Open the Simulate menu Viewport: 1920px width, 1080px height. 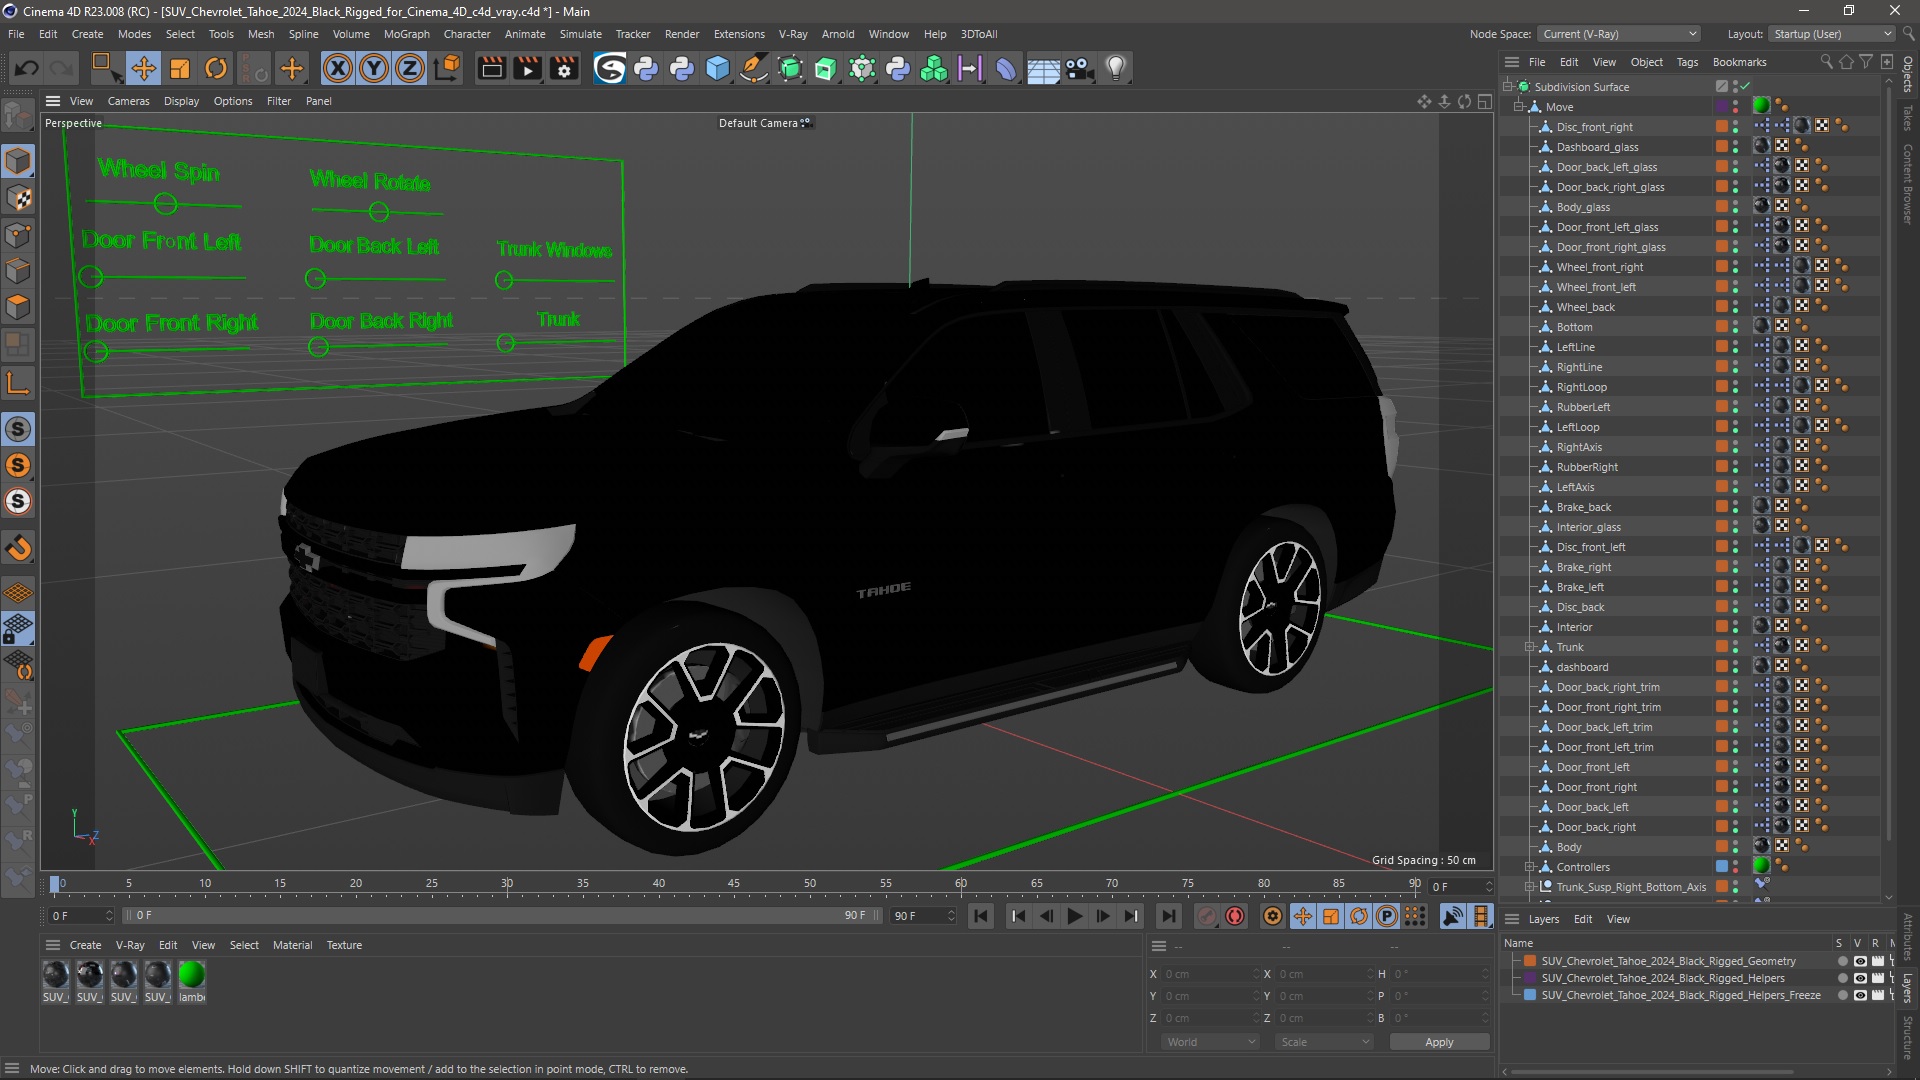coord(580,34)
